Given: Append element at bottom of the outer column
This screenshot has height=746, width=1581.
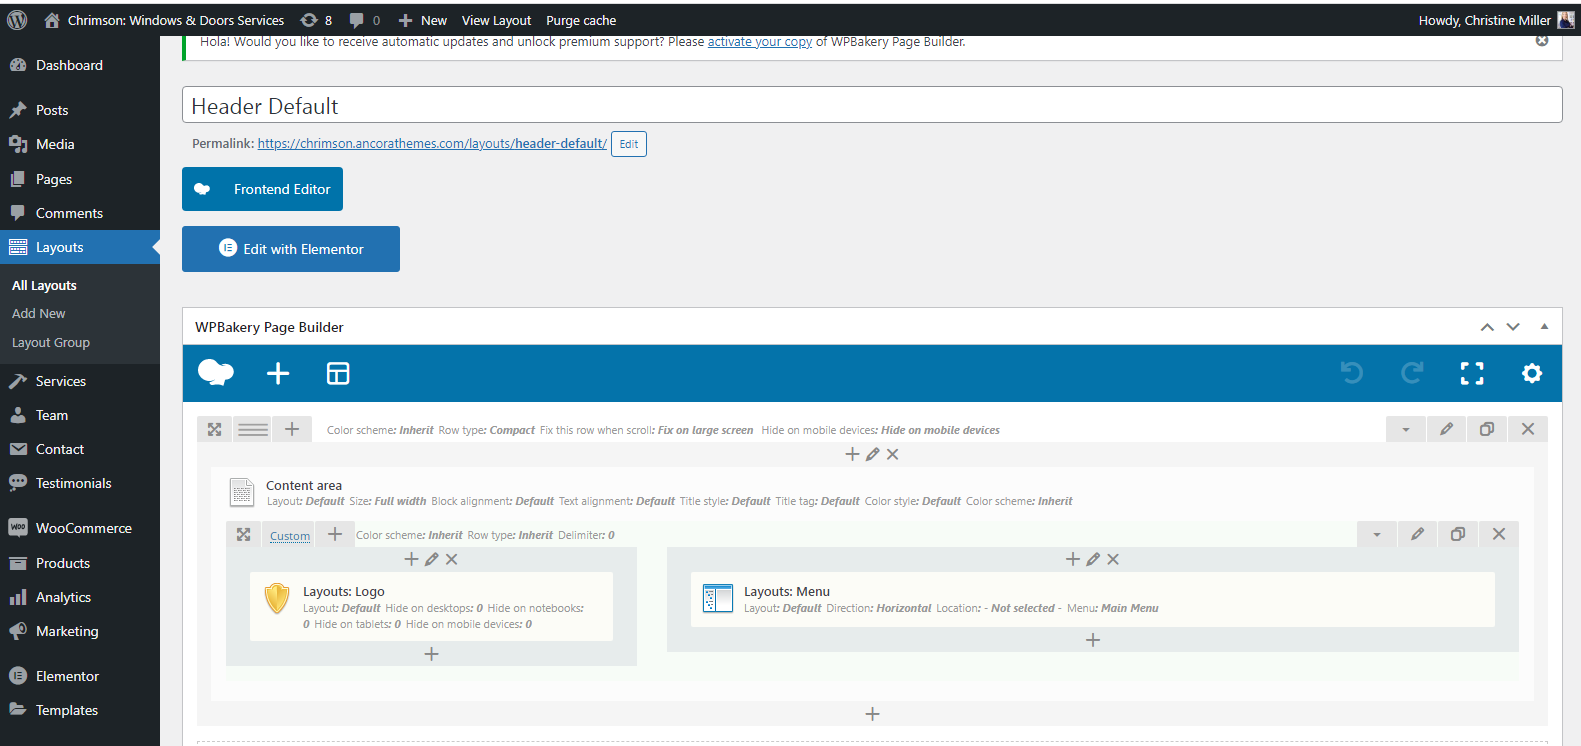Looking at the screenshot, I should 872,714.
